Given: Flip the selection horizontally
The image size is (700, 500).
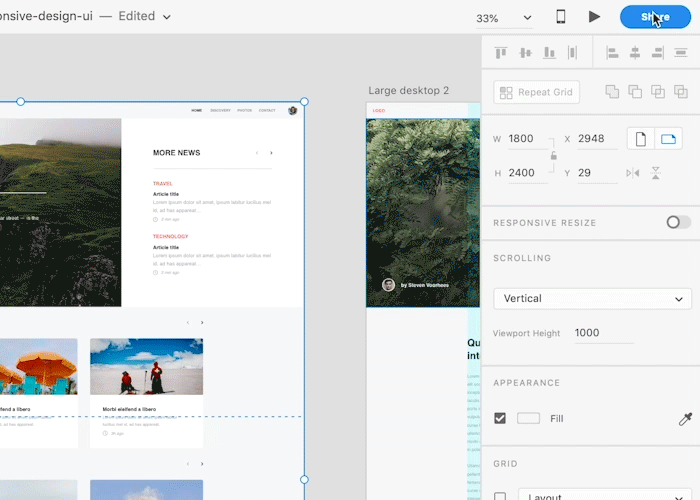Looking at the screenshot, I should [633, 173].
